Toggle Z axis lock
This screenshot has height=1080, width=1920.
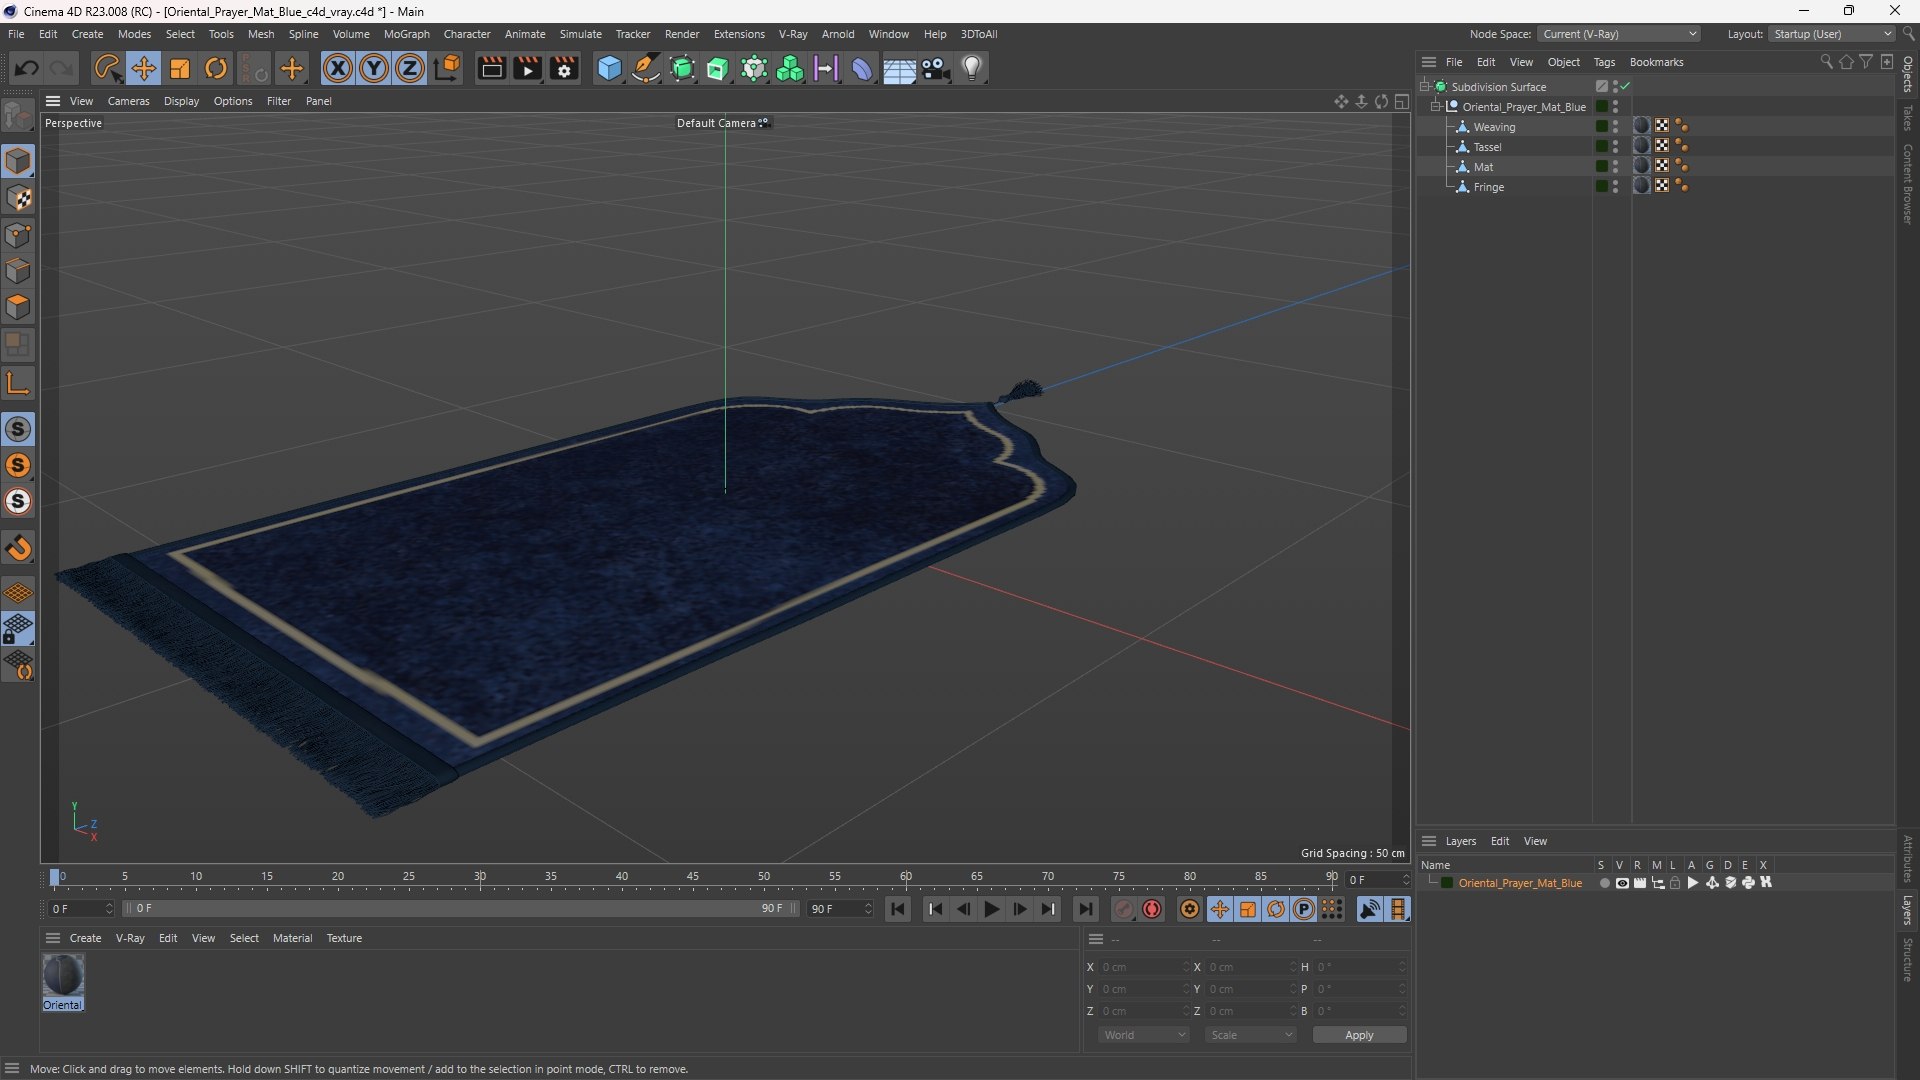[410, 68]
